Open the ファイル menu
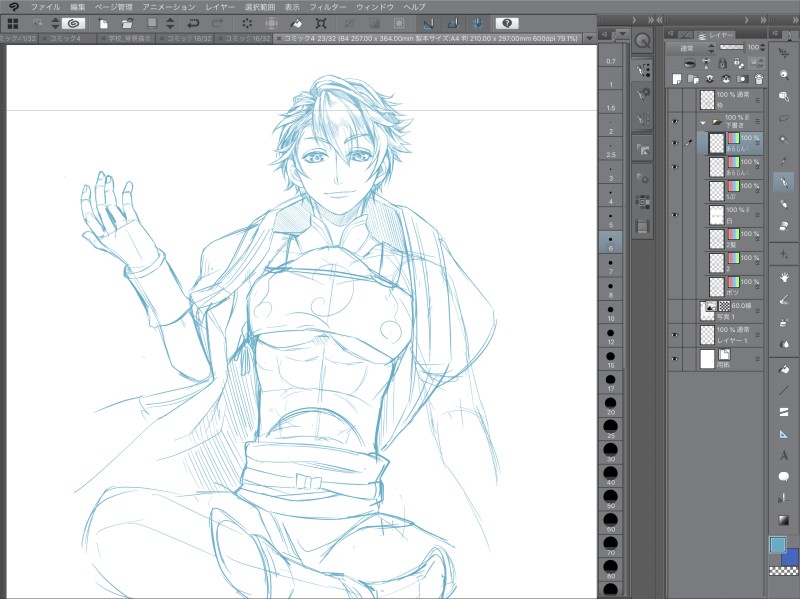Screen dimensions: 800x599 click(x=45, y=7)
